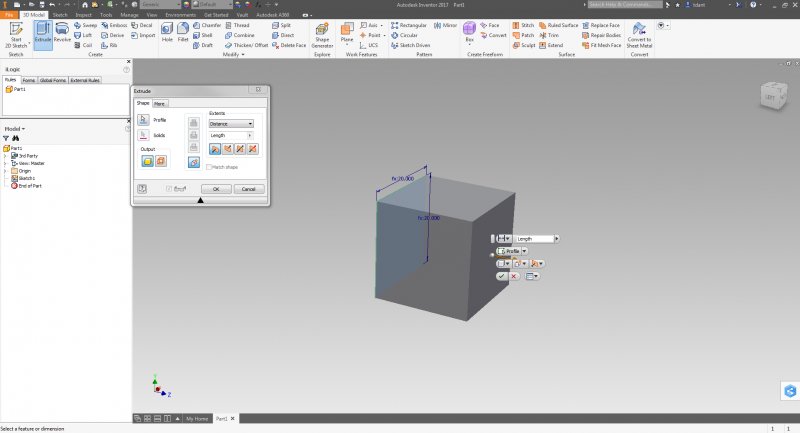Click the Find binoculars icon in Model browser
The width and height of the screenshot is (800, 433).
[x=15, y=138]
